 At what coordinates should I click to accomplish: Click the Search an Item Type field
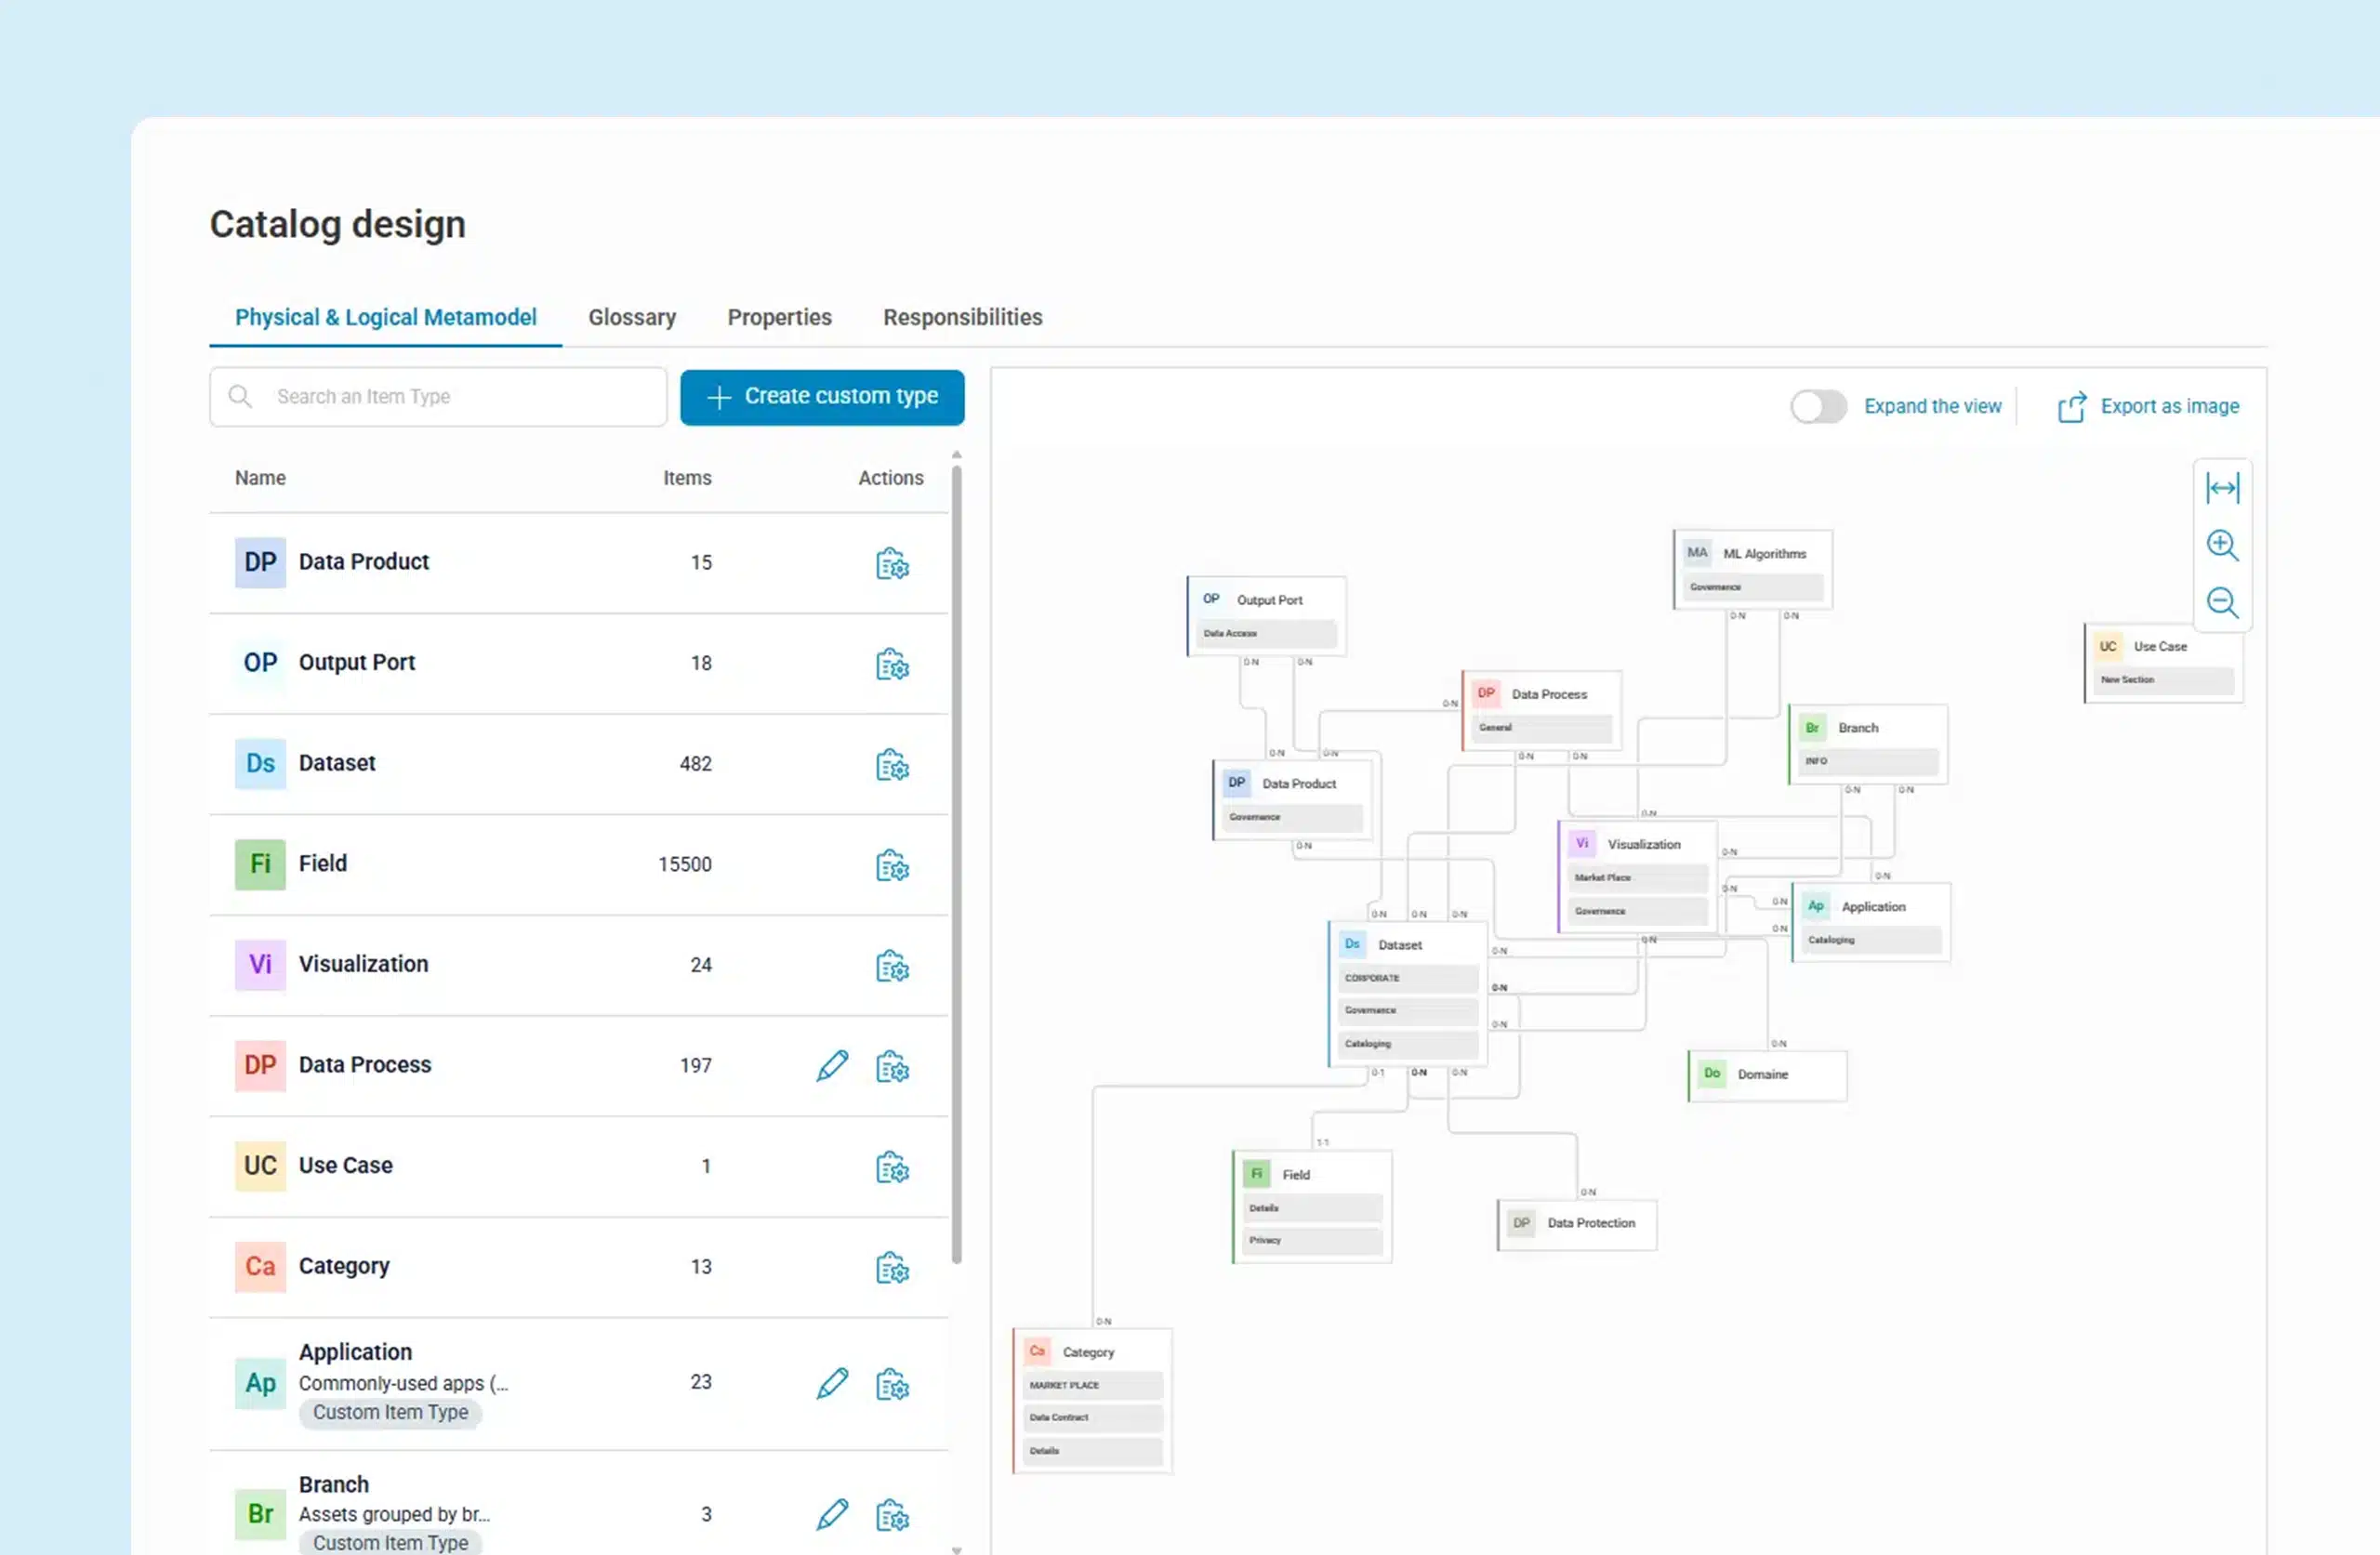point(437,396)
